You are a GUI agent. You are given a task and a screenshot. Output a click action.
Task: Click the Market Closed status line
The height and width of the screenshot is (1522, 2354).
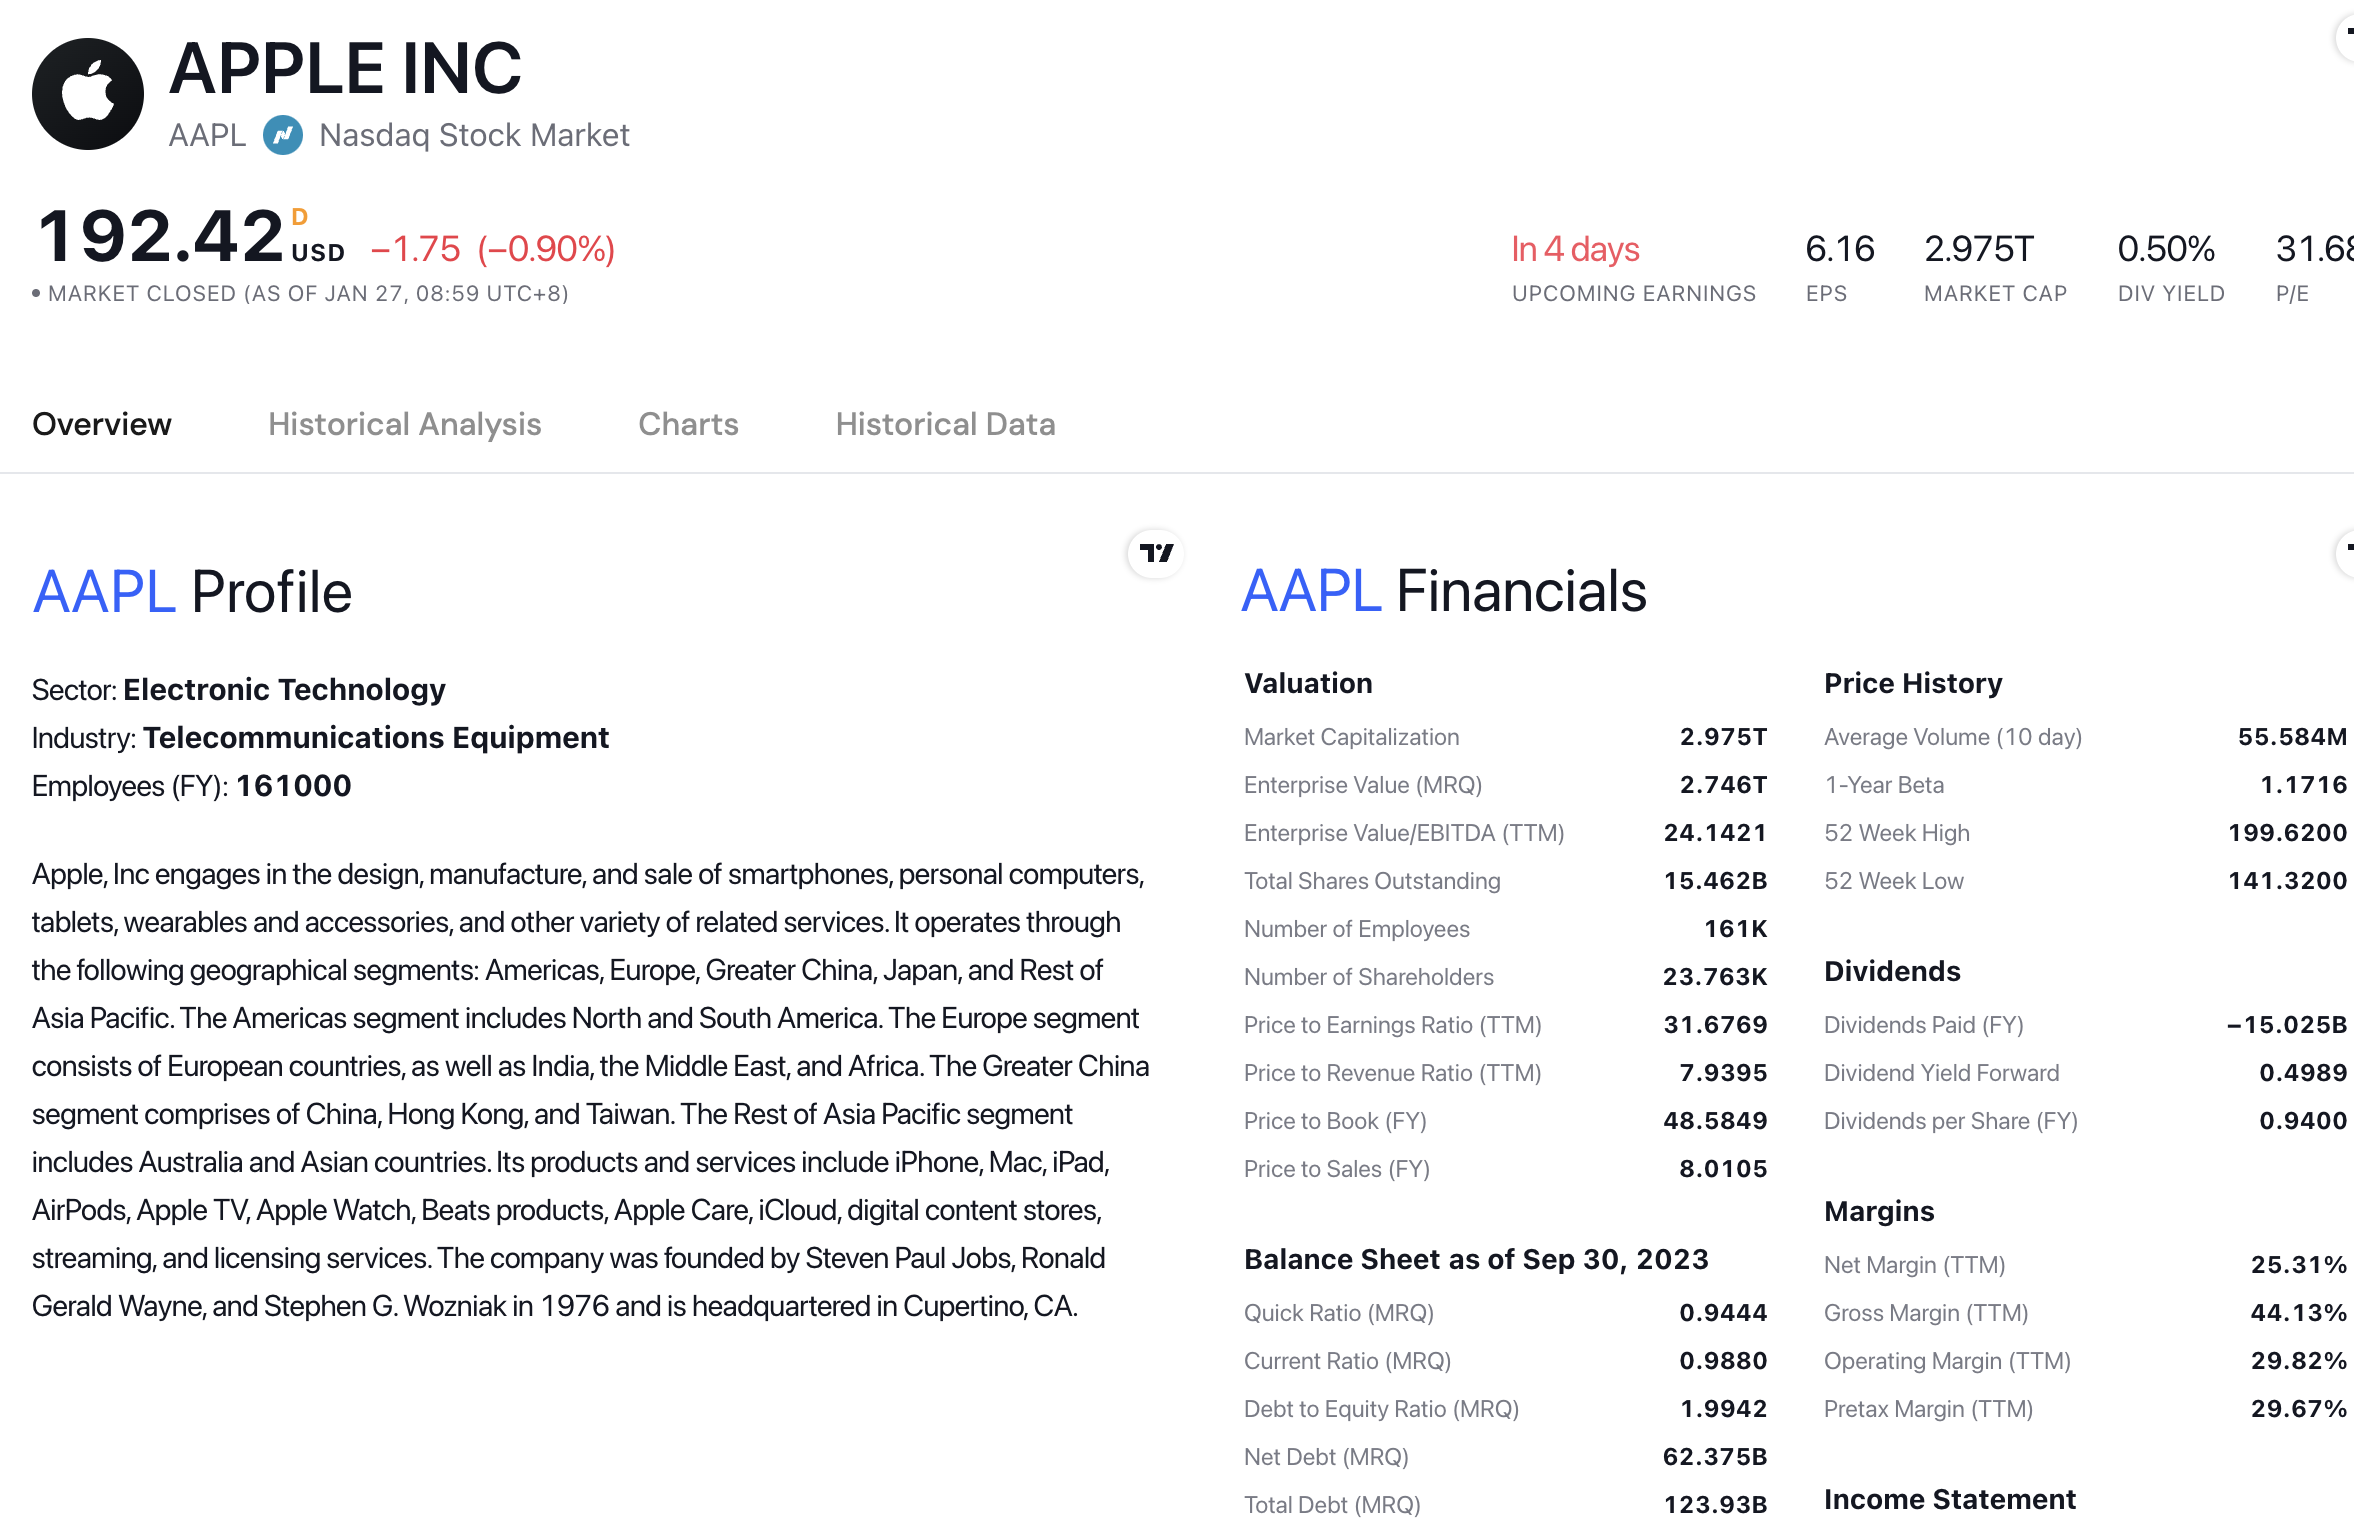tap(301, 293)
